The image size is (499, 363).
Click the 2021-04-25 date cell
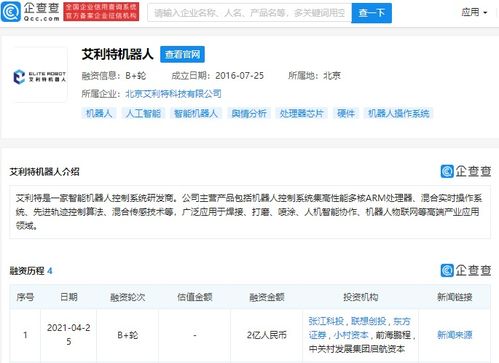coord(69,334)
